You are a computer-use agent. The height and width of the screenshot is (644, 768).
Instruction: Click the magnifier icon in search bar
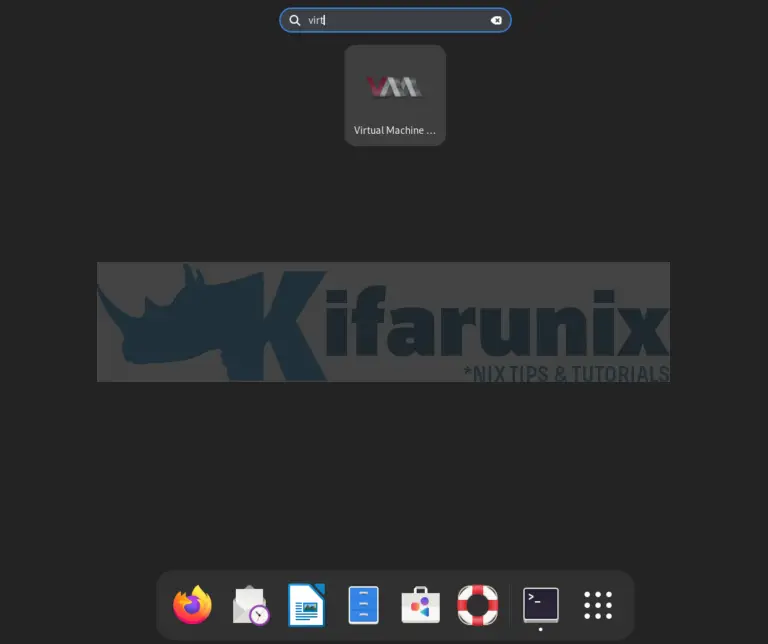[x=294, y=20]
